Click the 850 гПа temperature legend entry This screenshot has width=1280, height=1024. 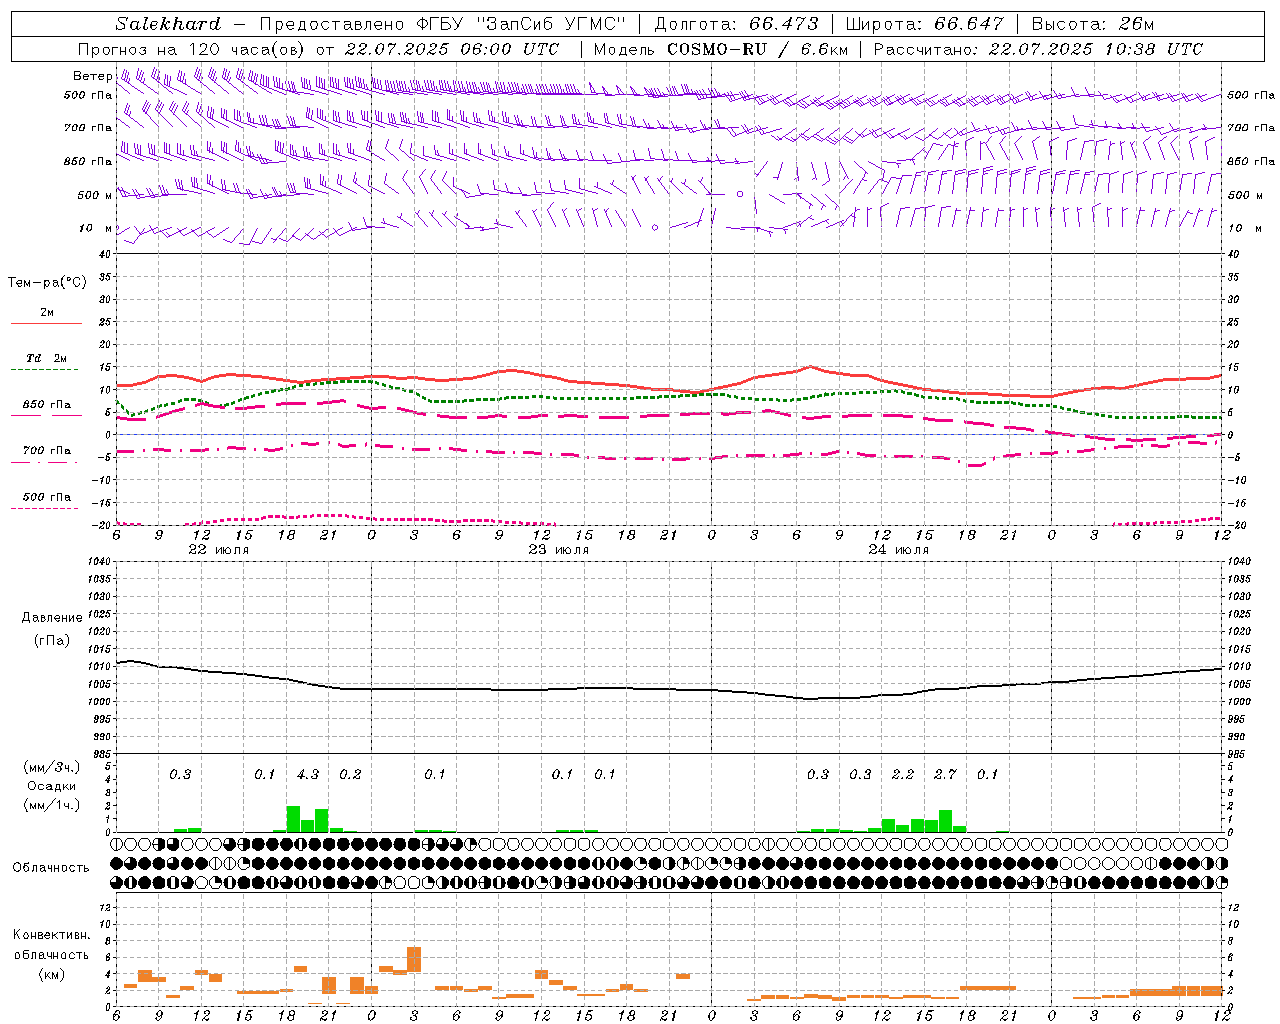(47, 405)
